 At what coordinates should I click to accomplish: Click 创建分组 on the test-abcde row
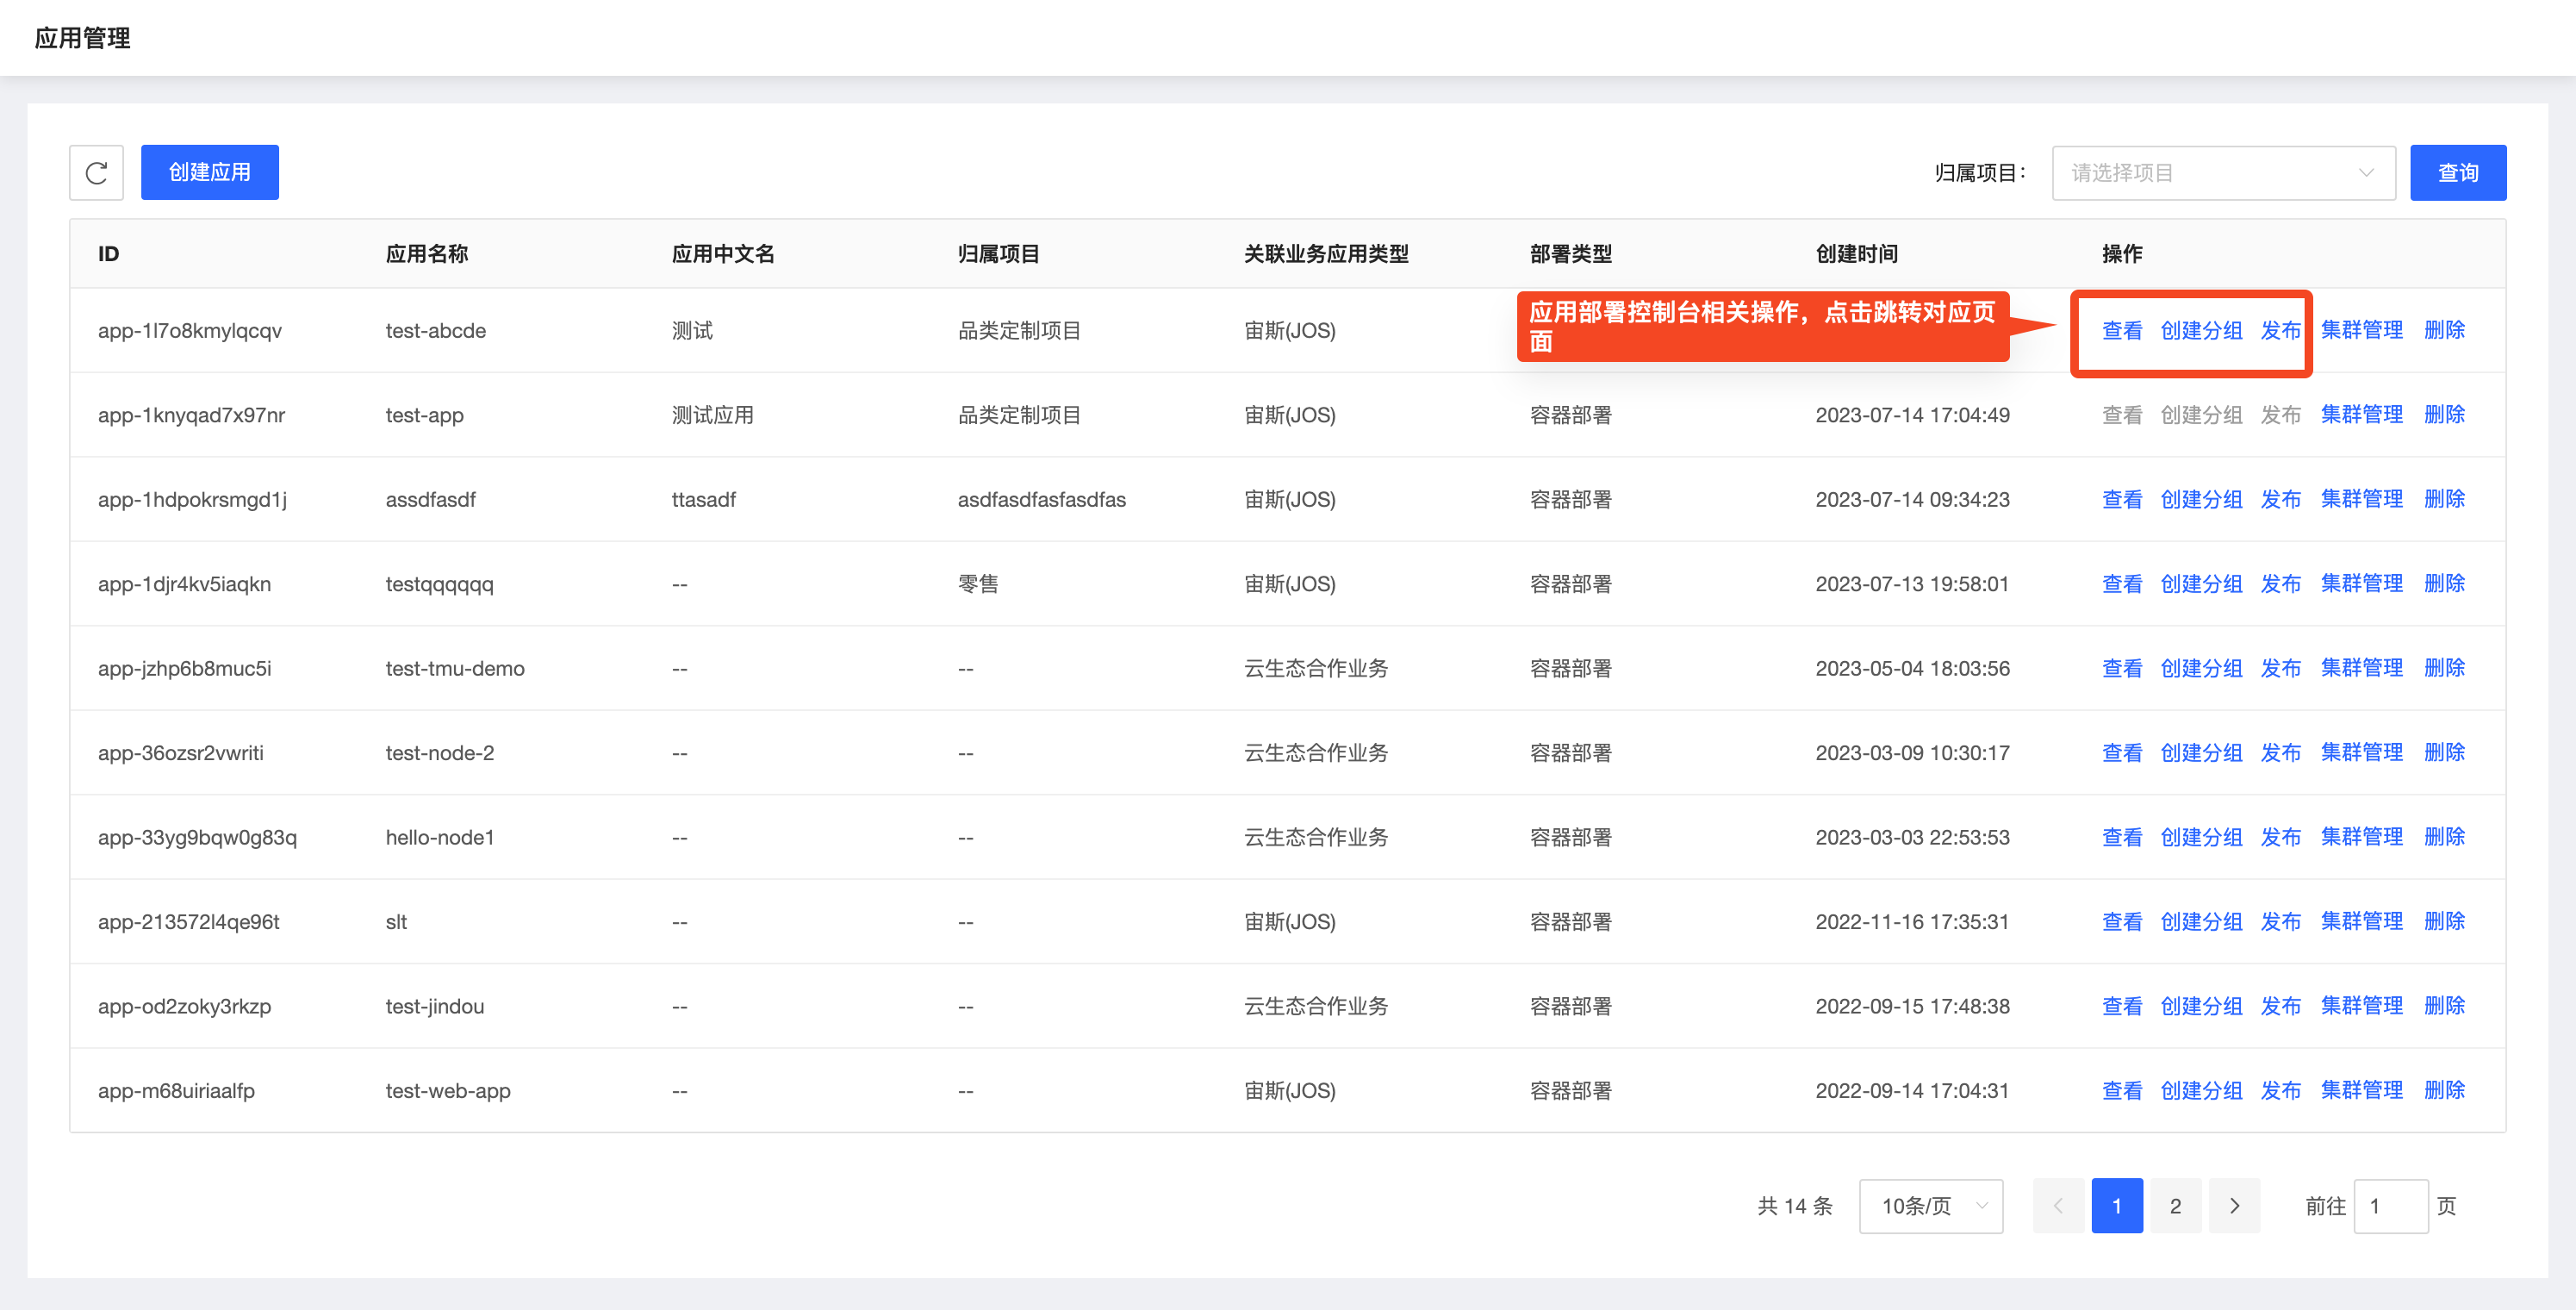coord(2202,330)
